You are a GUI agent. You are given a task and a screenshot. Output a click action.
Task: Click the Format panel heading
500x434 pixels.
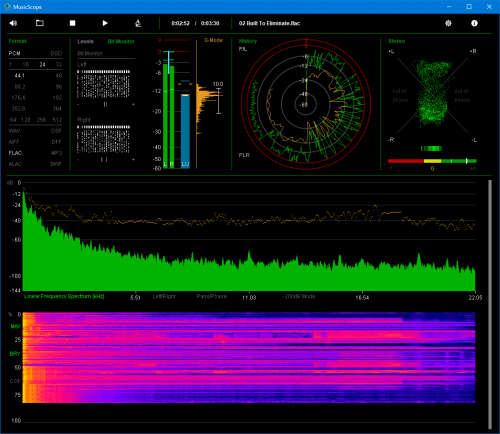(x=17, y=41)
